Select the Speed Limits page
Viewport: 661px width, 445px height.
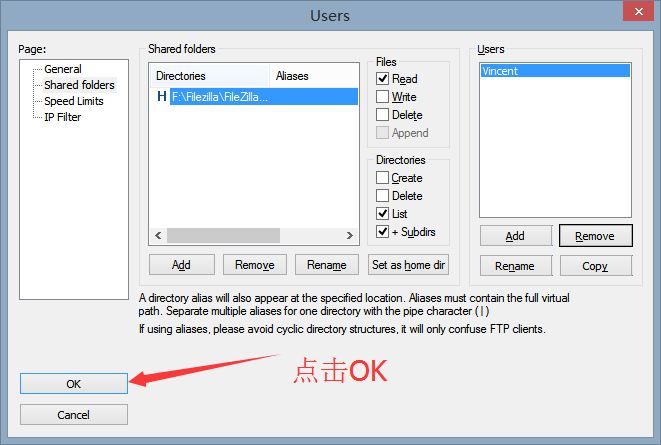point(74,101)
